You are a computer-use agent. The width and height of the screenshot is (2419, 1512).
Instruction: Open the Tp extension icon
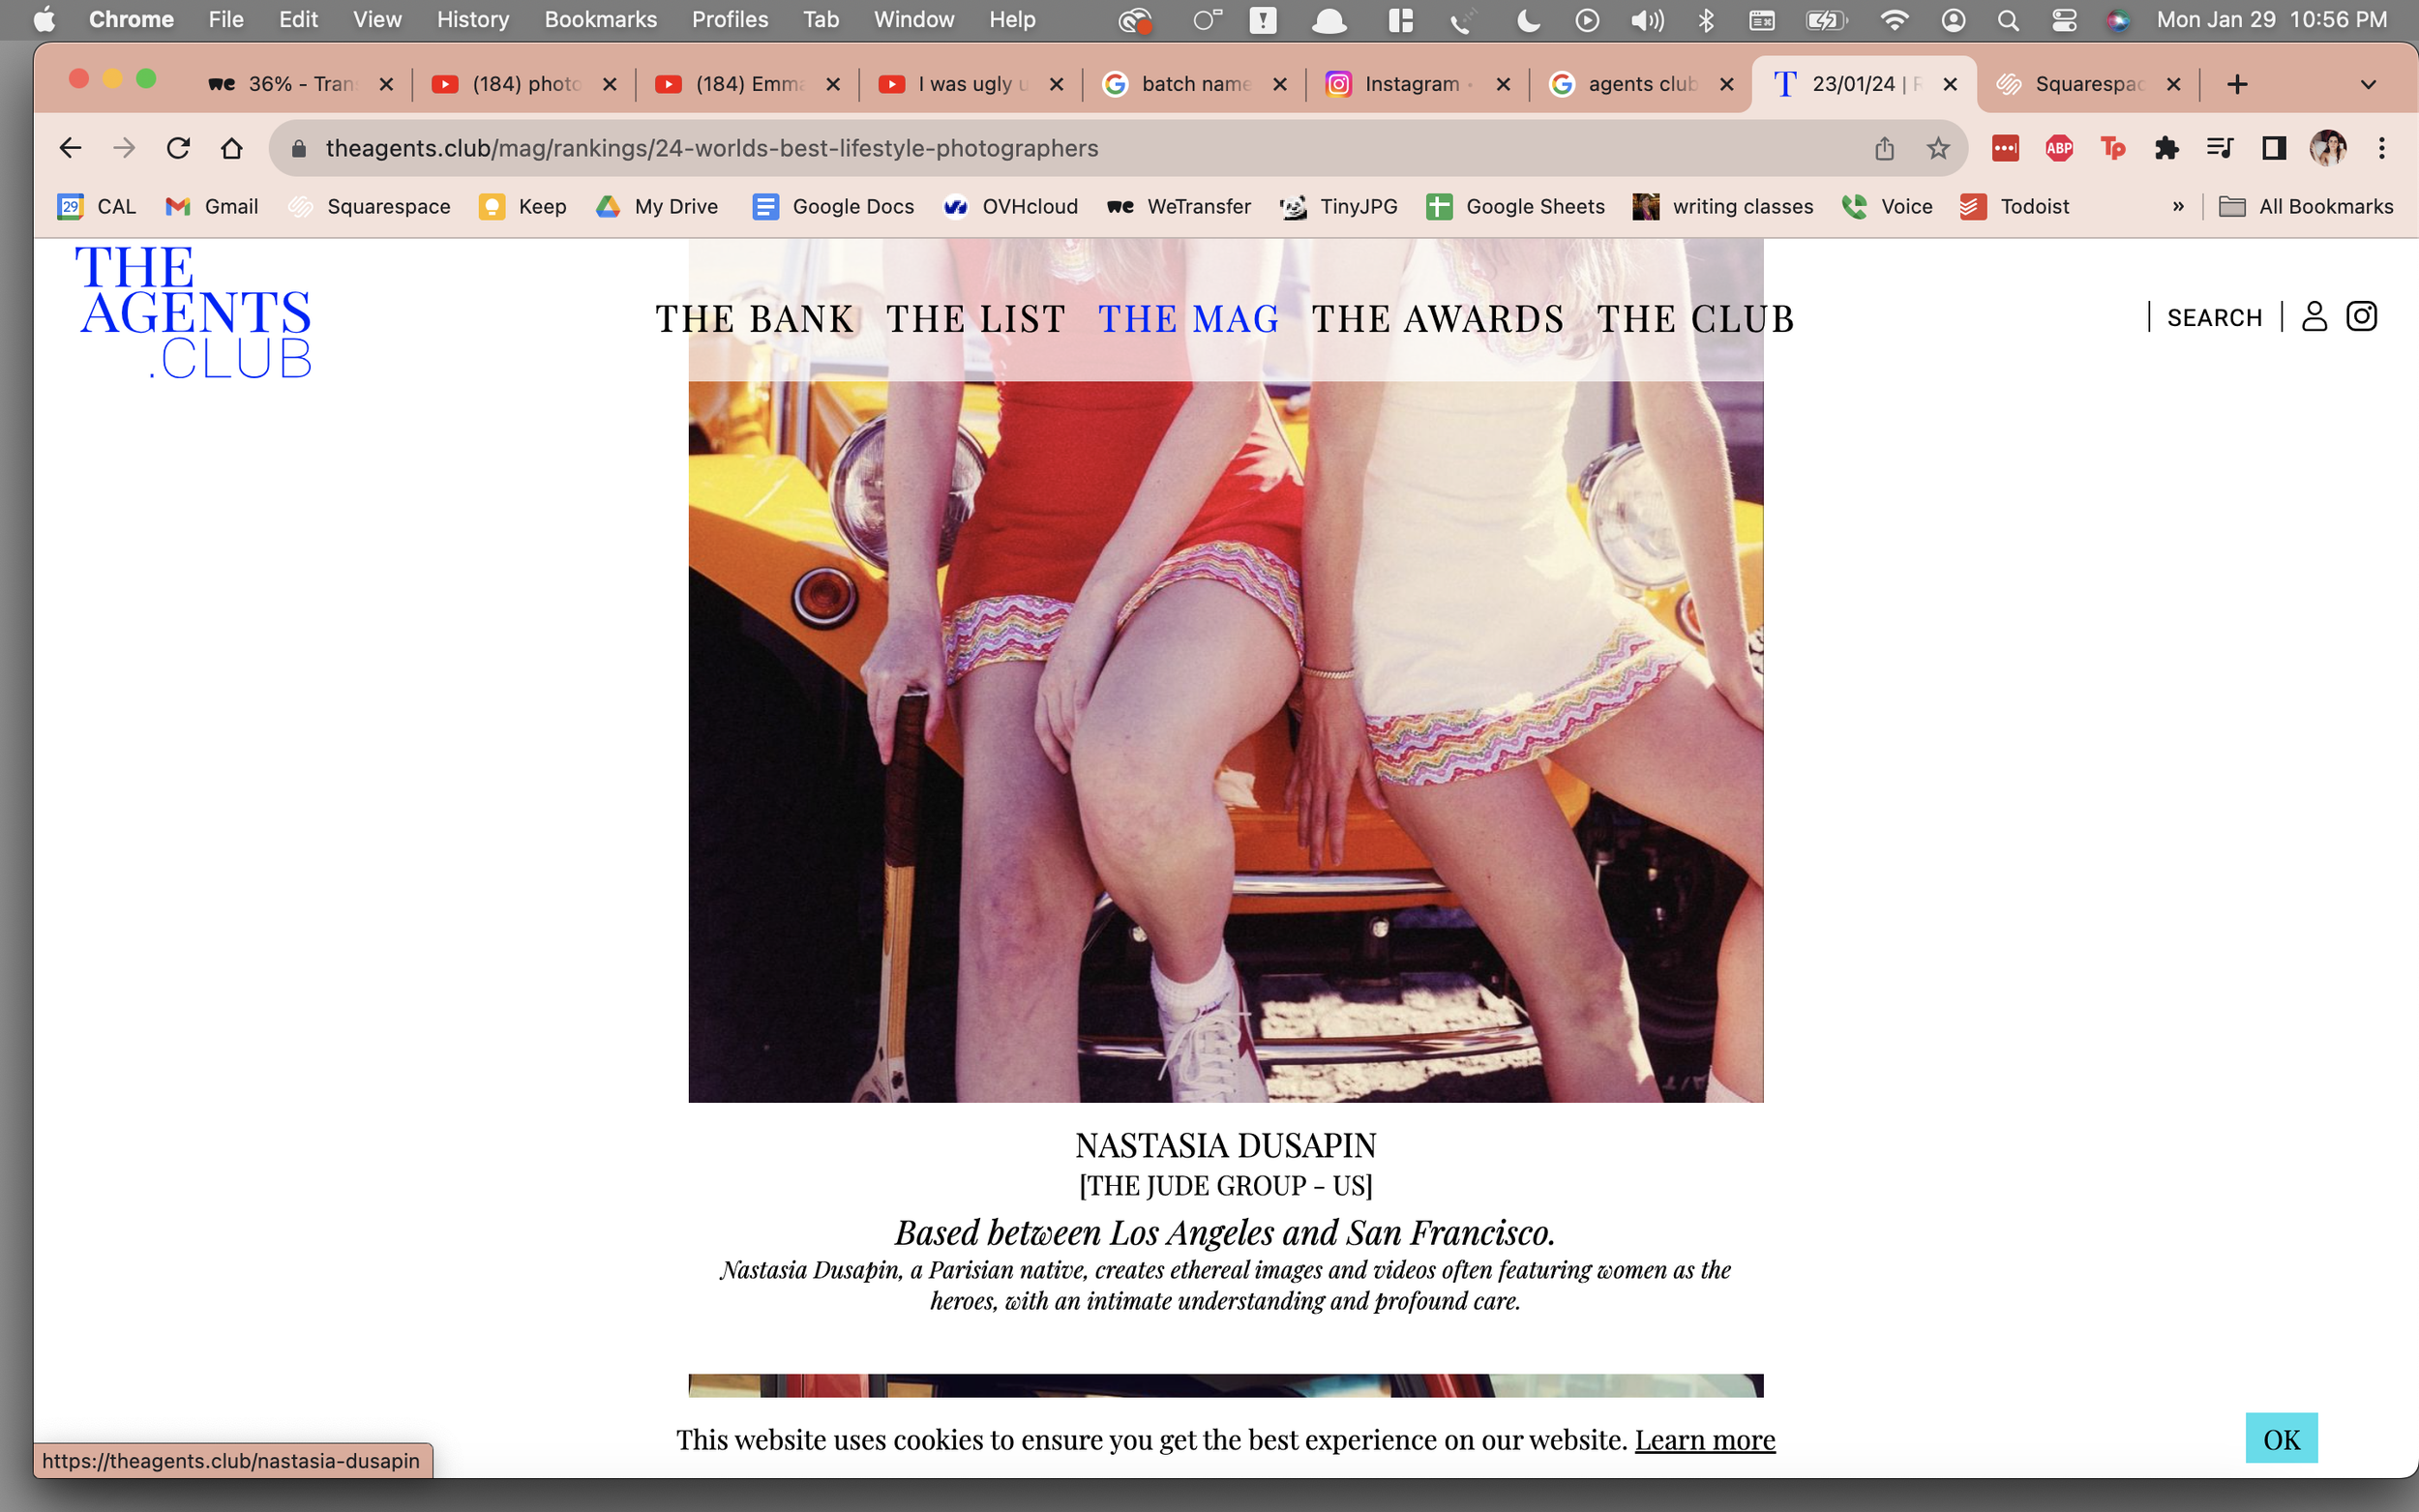(2114, 147)
